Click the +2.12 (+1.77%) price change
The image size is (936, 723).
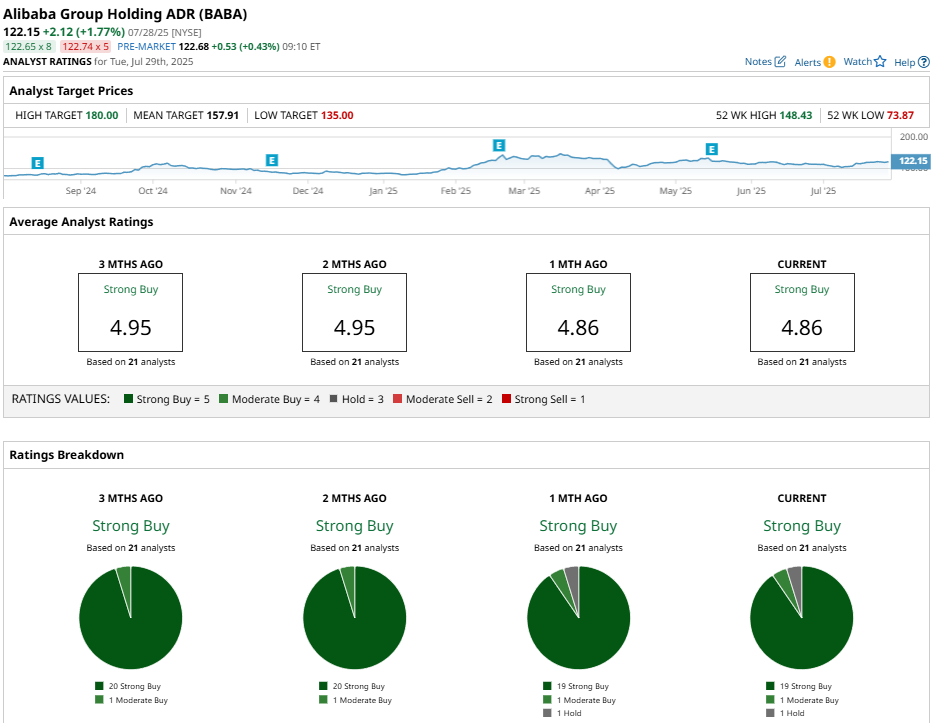(84, 32)
